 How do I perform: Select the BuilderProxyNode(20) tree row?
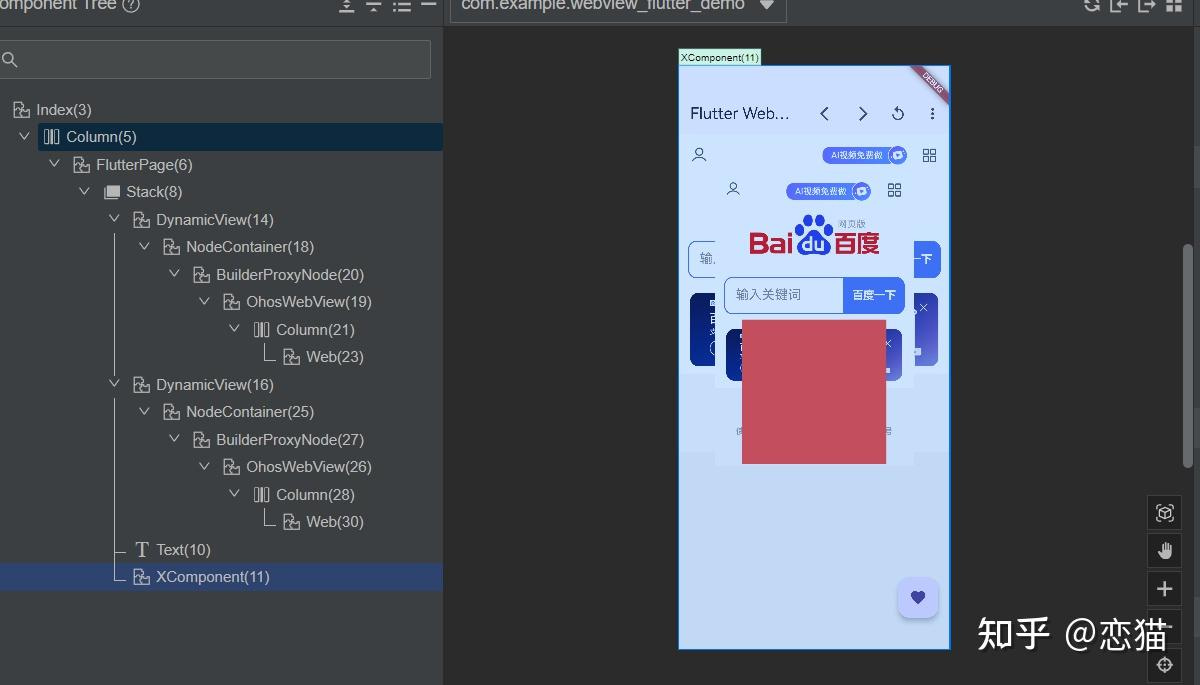[x=221, y=275]
